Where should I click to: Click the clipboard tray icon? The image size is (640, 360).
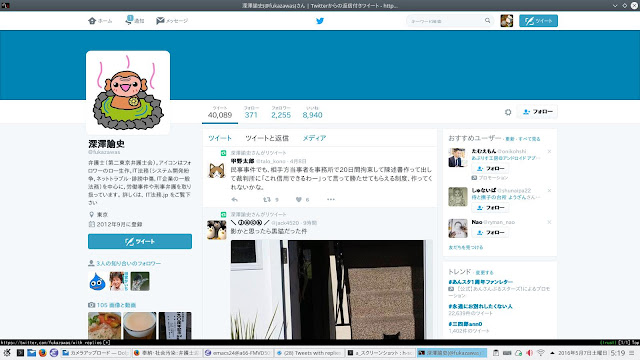[x=496, y=353]
